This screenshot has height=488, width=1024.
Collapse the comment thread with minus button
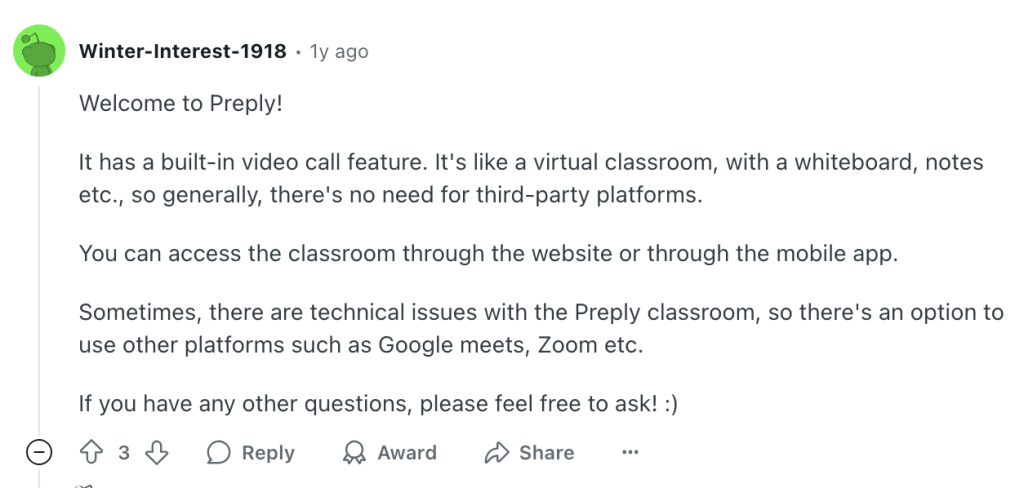coord(39,453)
